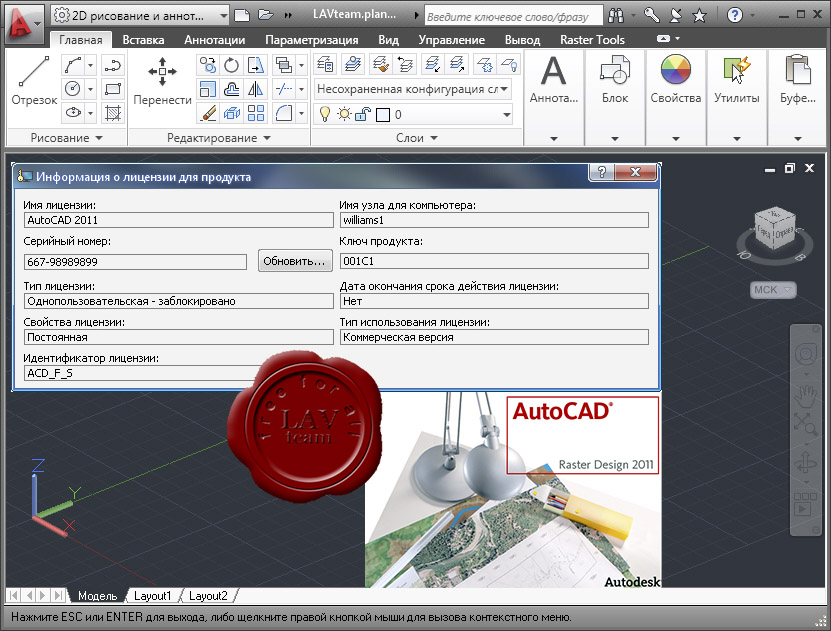Click the Блок panel button
Viewport: 831px width, 631px height.
click(615, 79)
